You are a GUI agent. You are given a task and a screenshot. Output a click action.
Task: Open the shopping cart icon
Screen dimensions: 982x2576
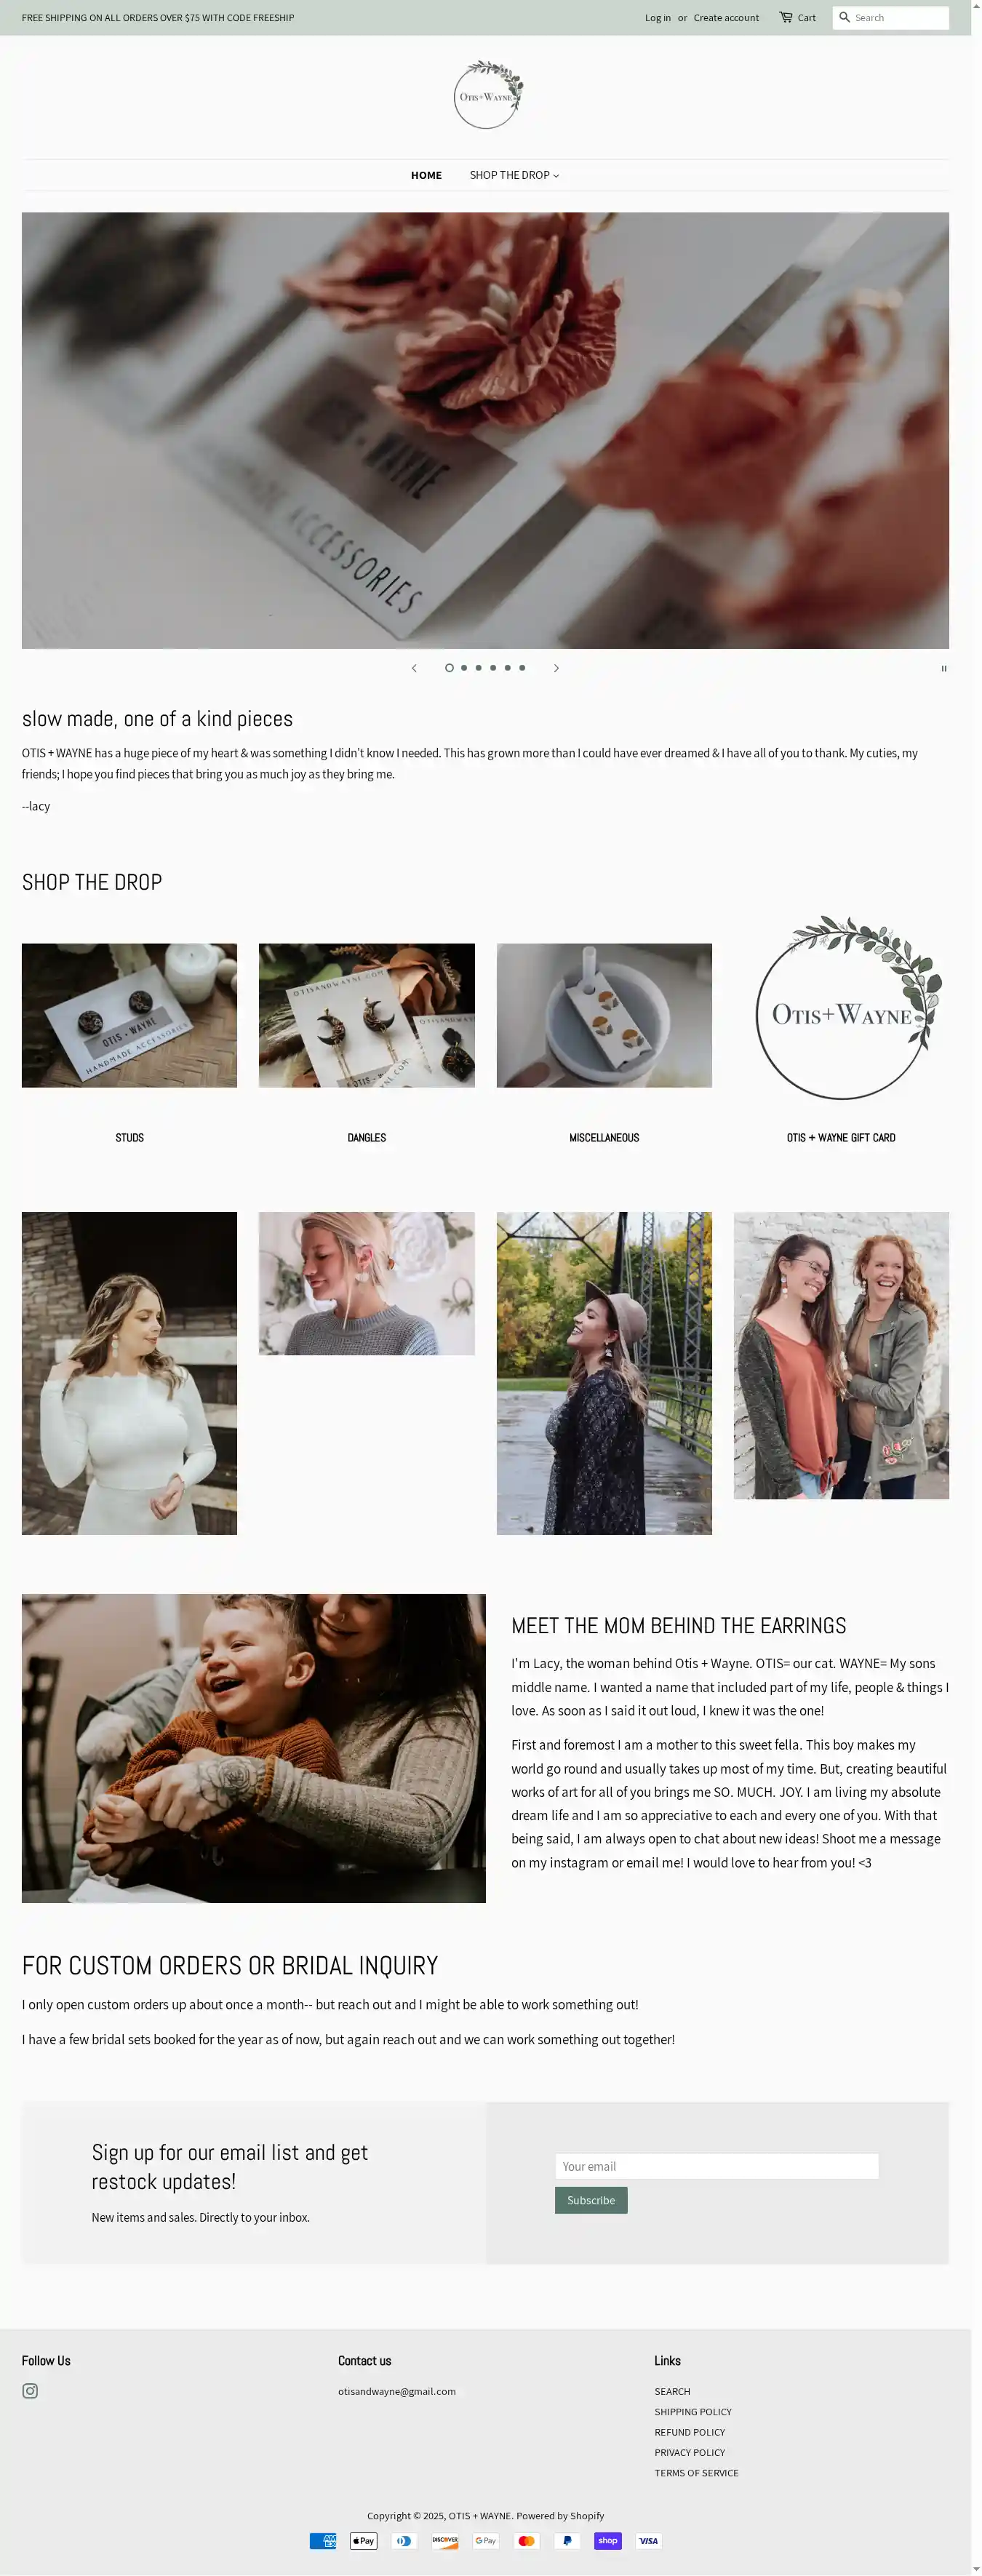[785, 17]
